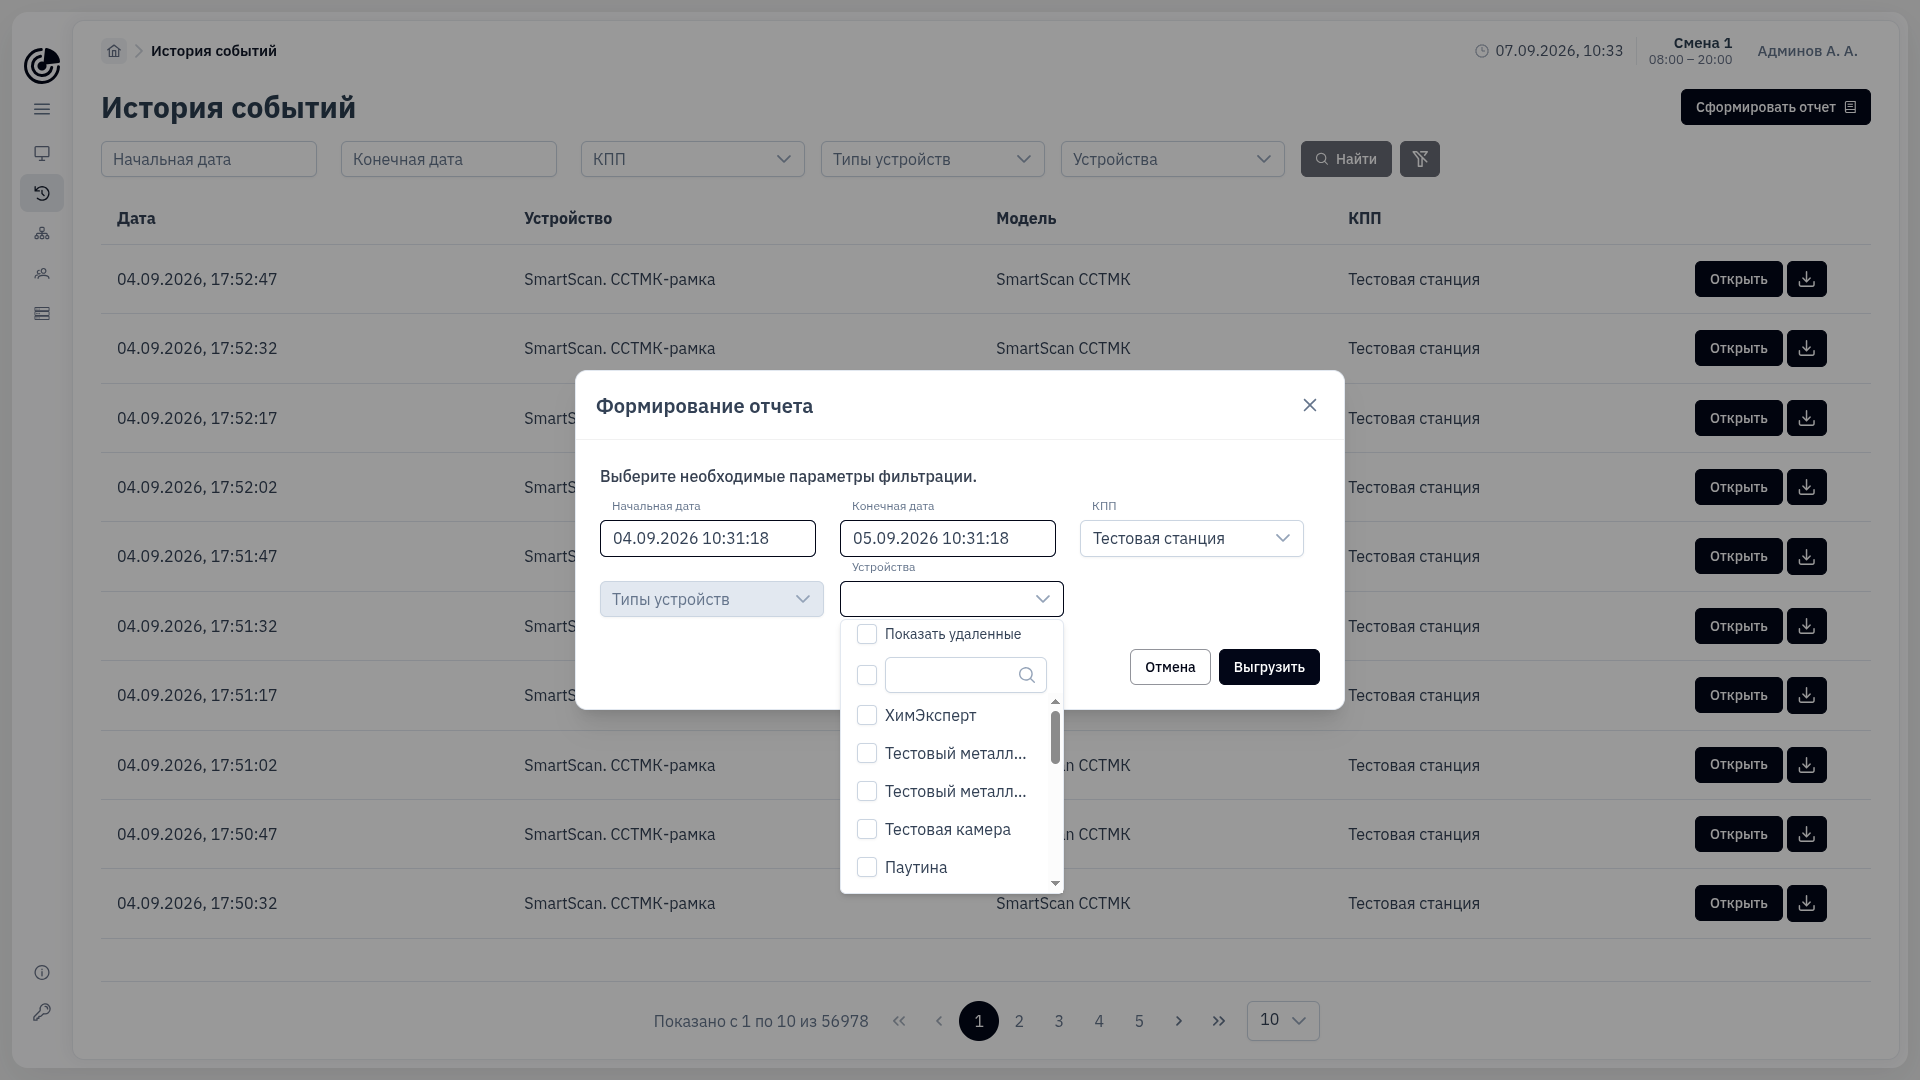Viewport: 1920px width, 1080px height.
Task: Click scroll-down arrow of device list
Action: coord(1055,884)
